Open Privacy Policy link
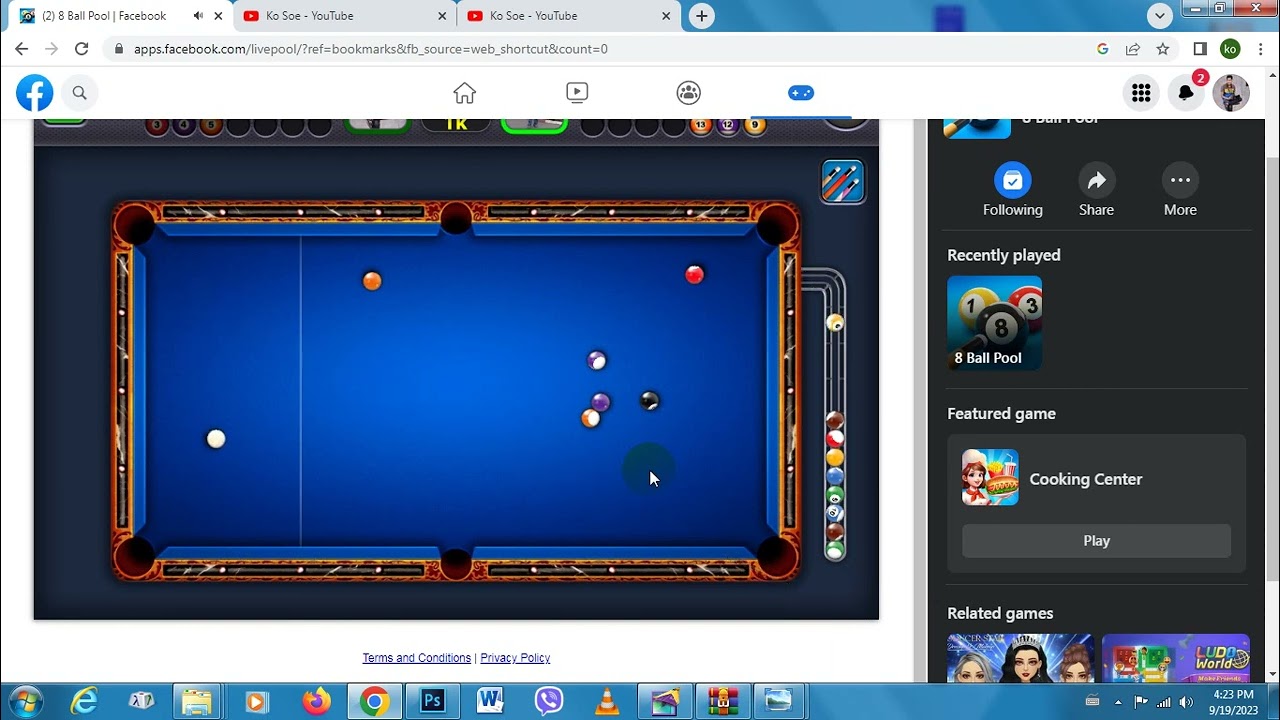The image size is (1280, 720). pyautogui.click(x=515, y=658)
